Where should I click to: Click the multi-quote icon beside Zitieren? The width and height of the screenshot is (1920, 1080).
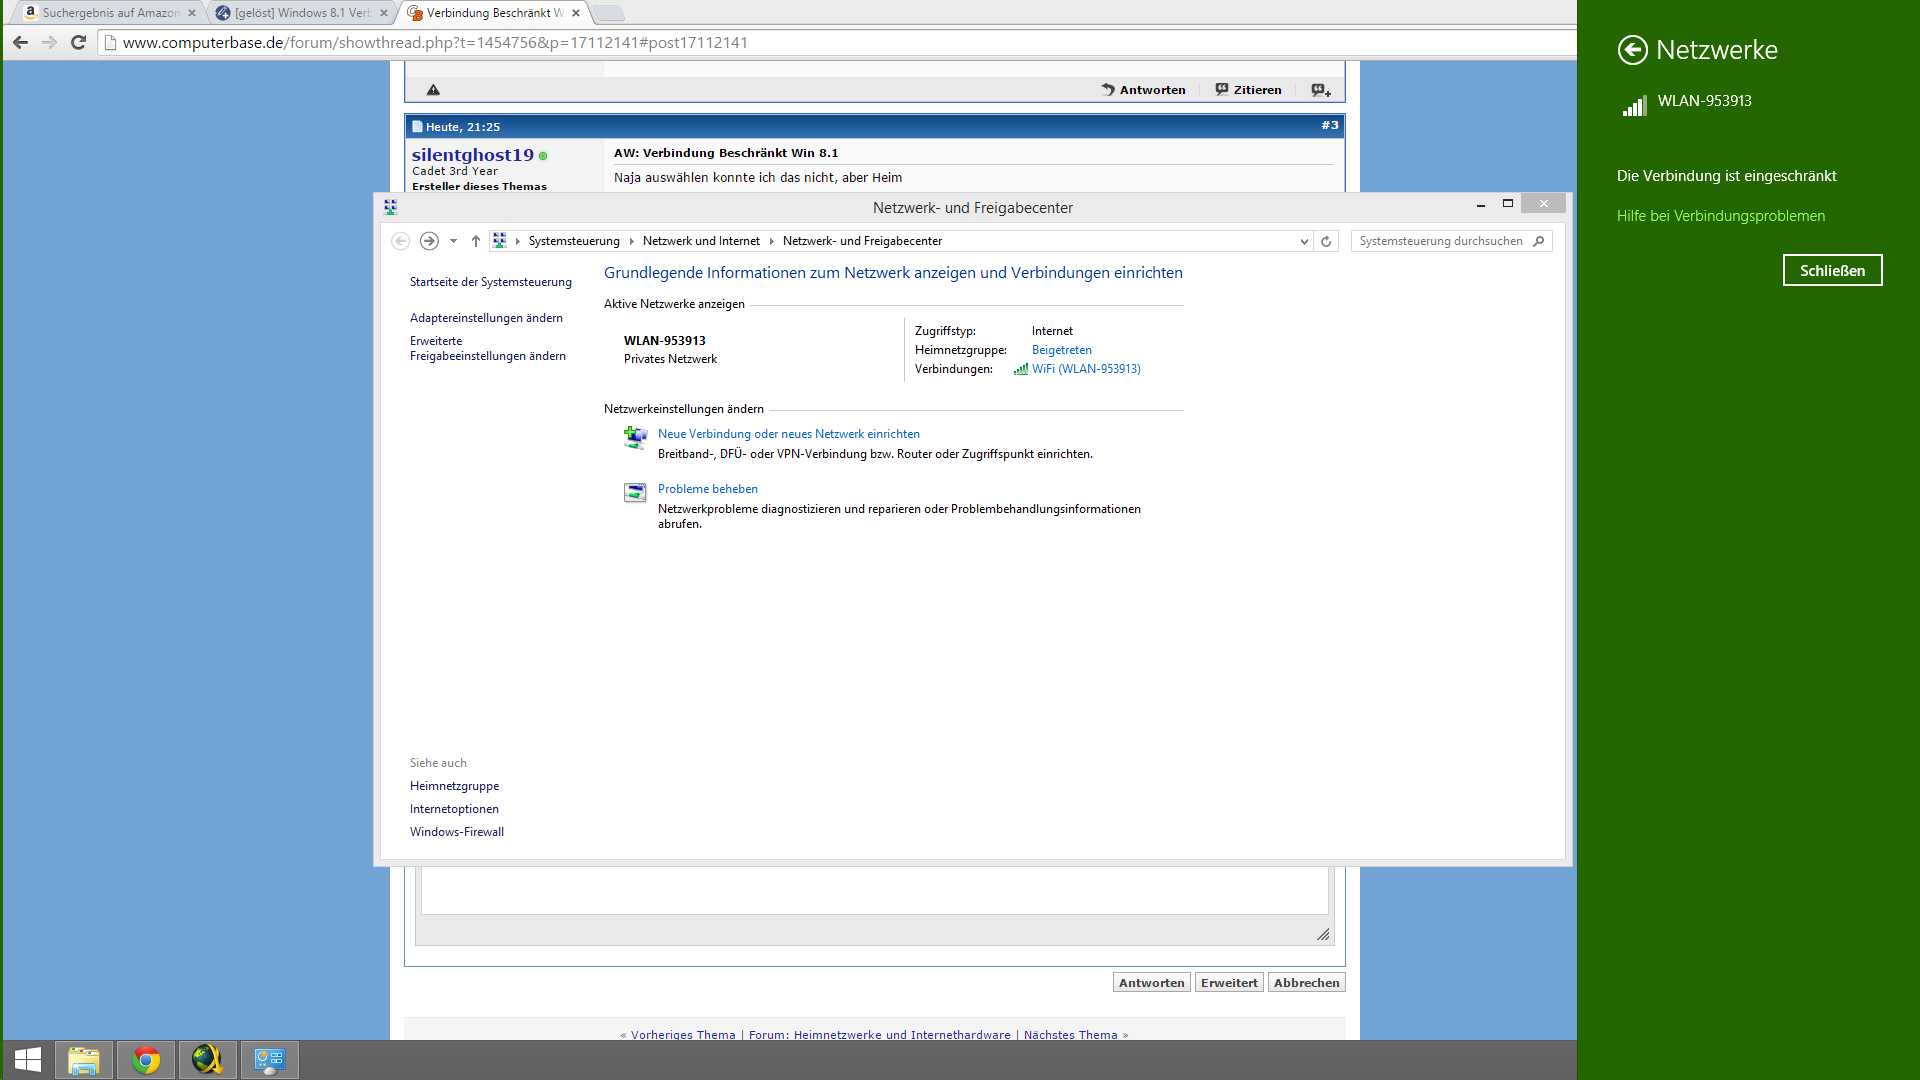click(1321, 90)
